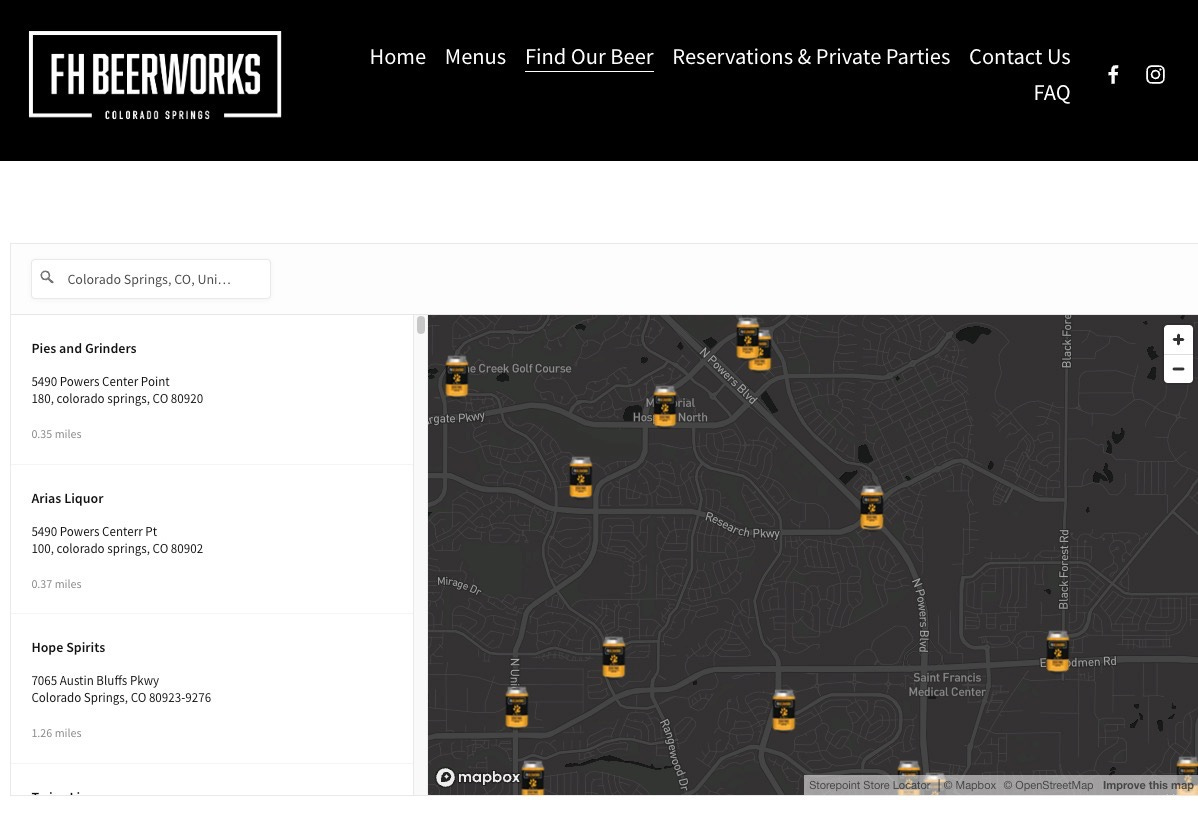Select the Hope Spirits listing
This screenshot has height=831, width=1198.
tap(212, 689)
